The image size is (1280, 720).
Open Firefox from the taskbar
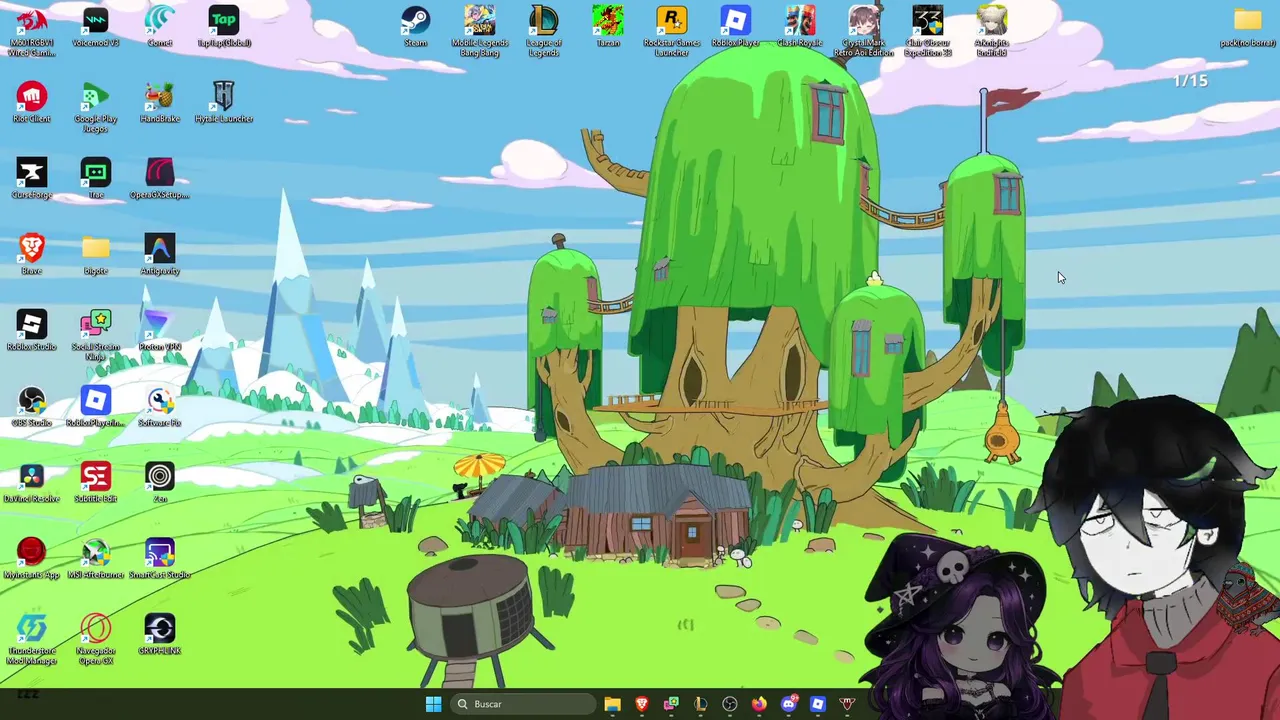click(x=759, y=704)
